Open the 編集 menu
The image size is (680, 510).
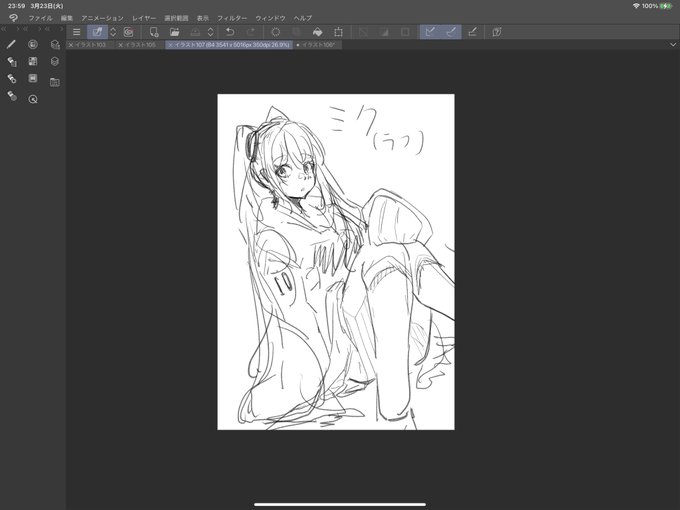(67, 18)
